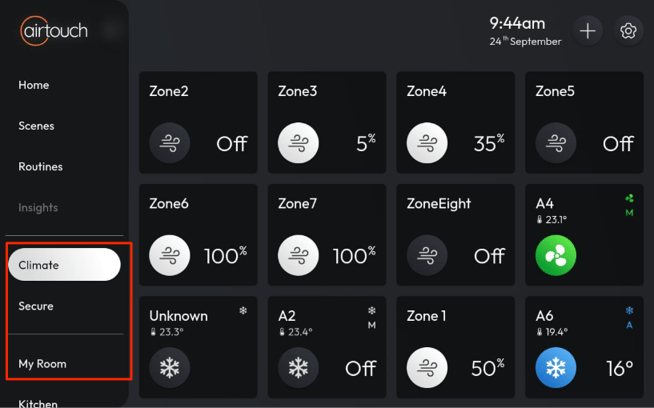Select the Secure sidebar item
The image size is (654, 408).
tap(36, 306)
